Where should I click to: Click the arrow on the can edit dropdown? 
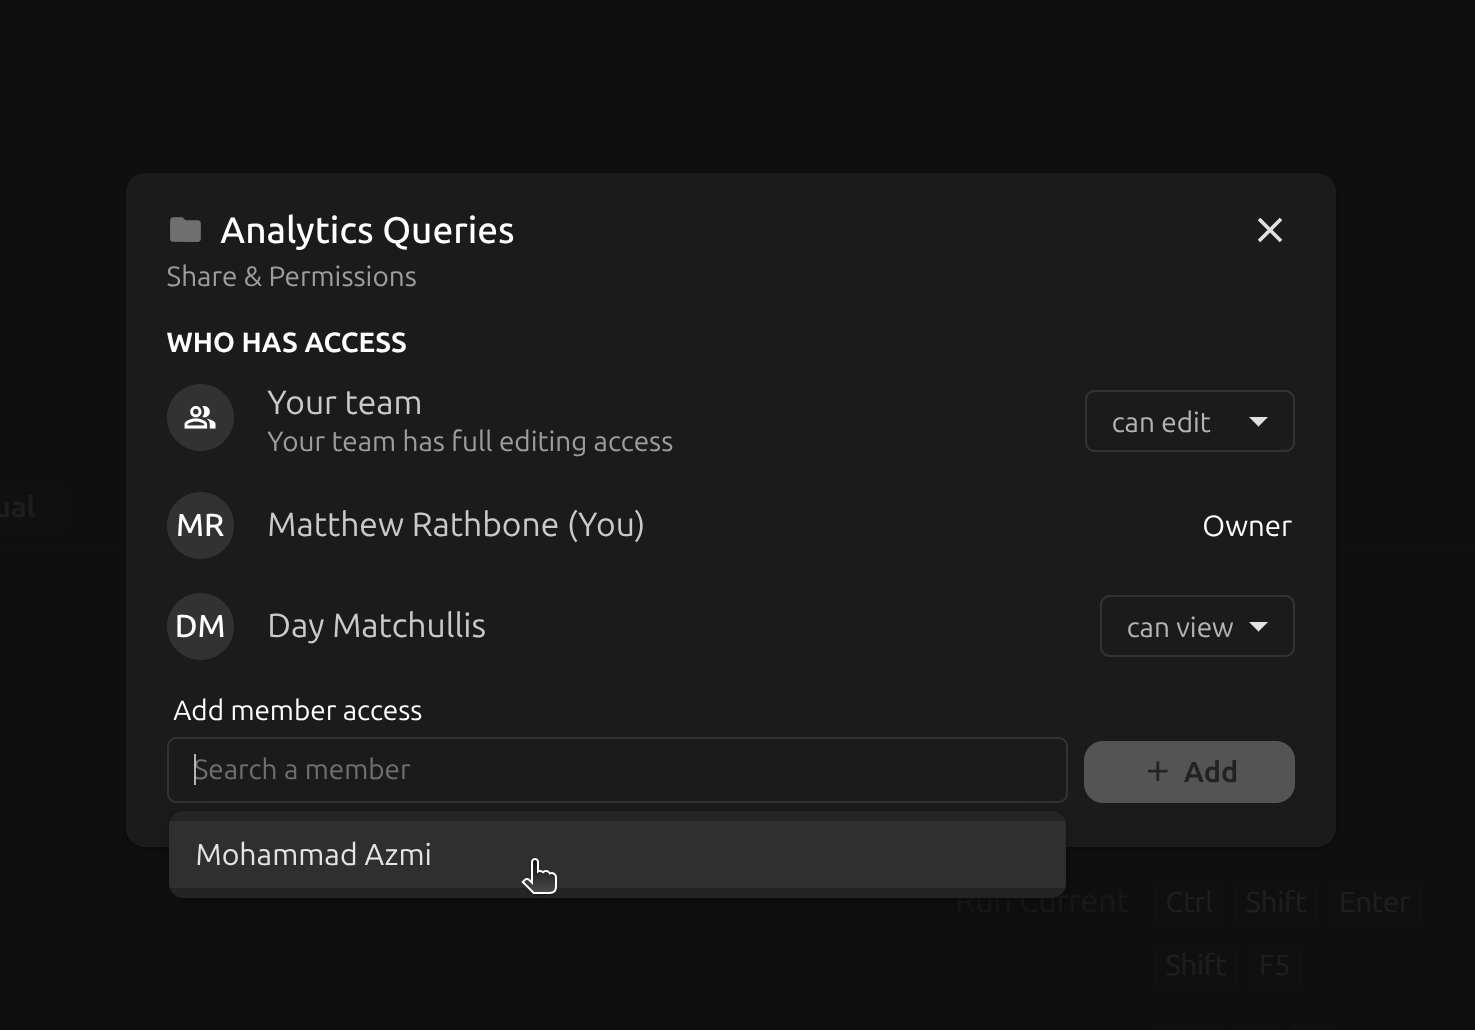coord(1258,422)
